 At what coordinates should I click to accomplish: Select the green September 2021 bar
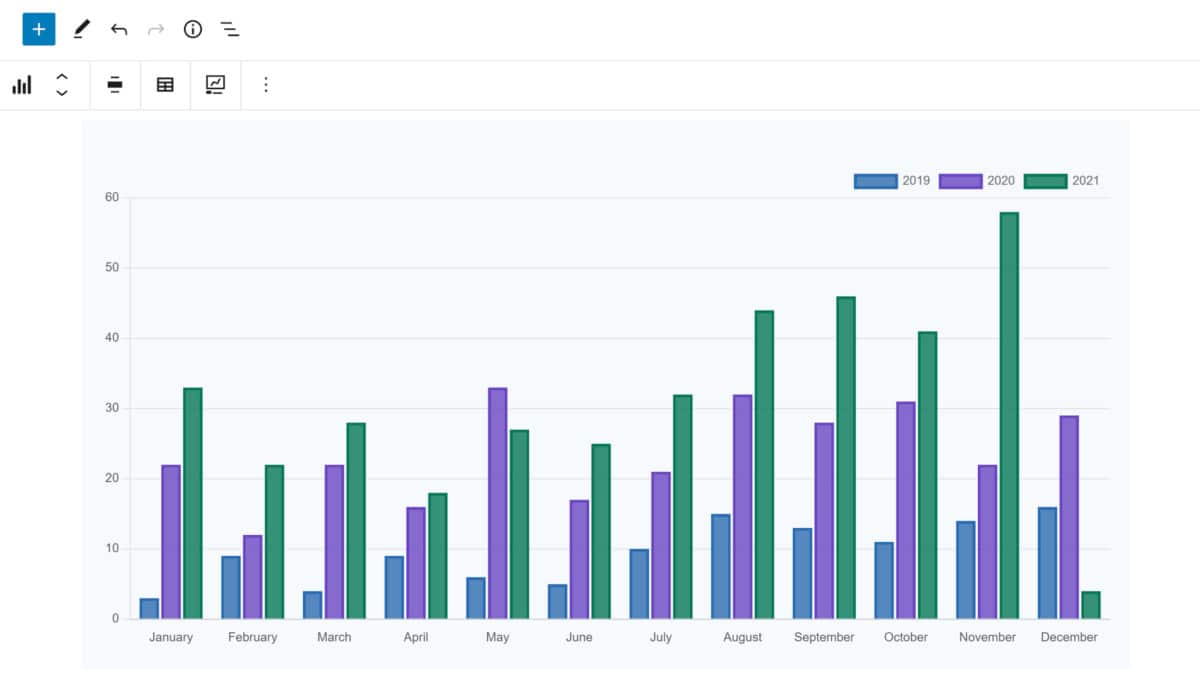point(846,457)
